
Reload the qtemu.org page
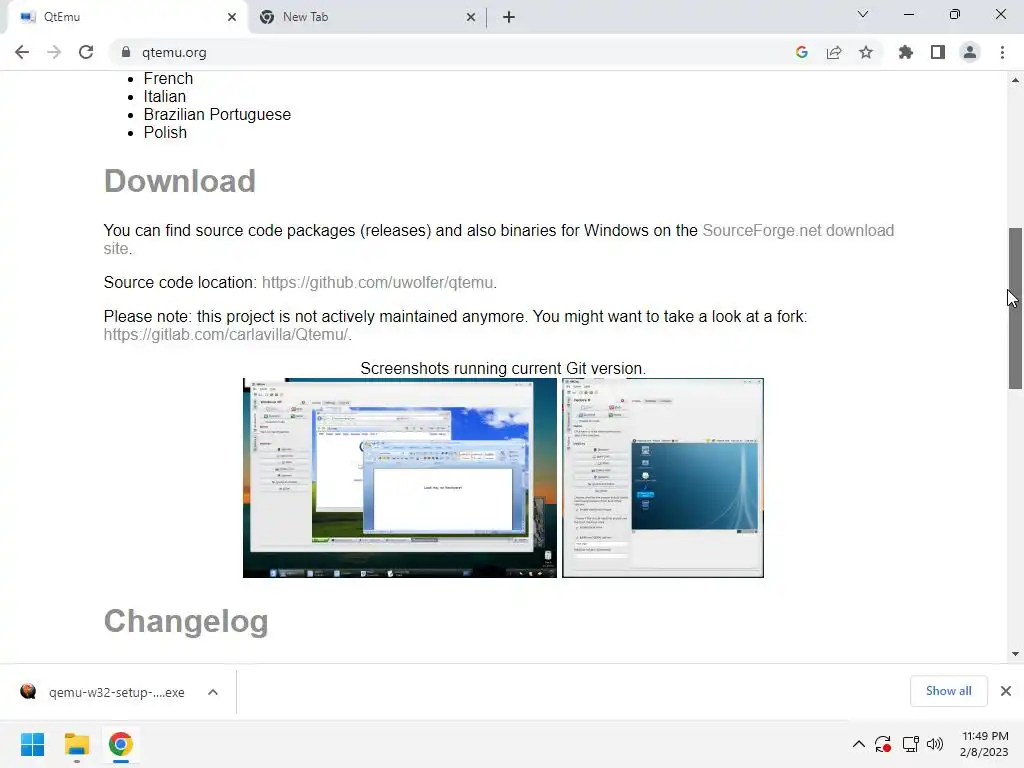(x=86, y=52)
